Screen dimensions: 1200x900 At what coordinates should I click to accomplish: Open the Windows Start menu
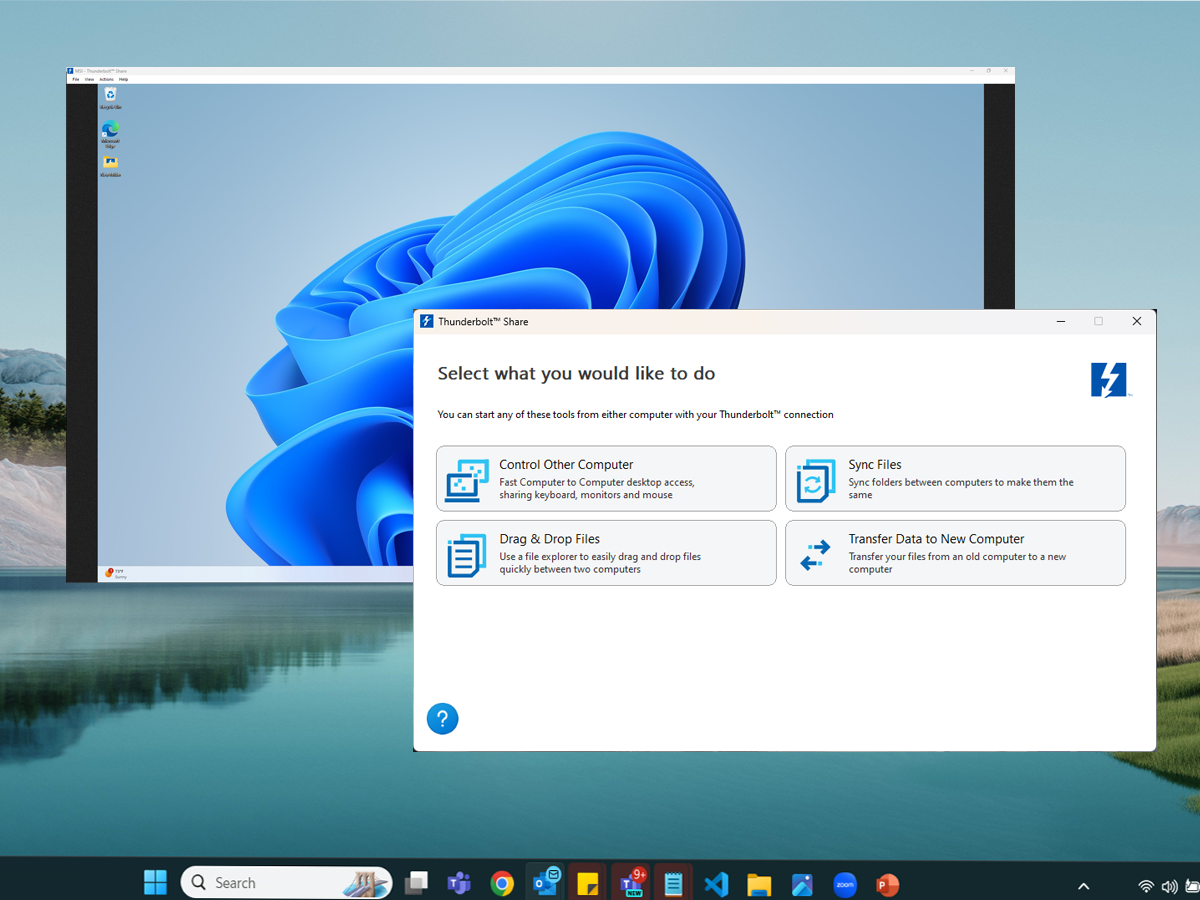pyautogui.click(x=155, y=883)
